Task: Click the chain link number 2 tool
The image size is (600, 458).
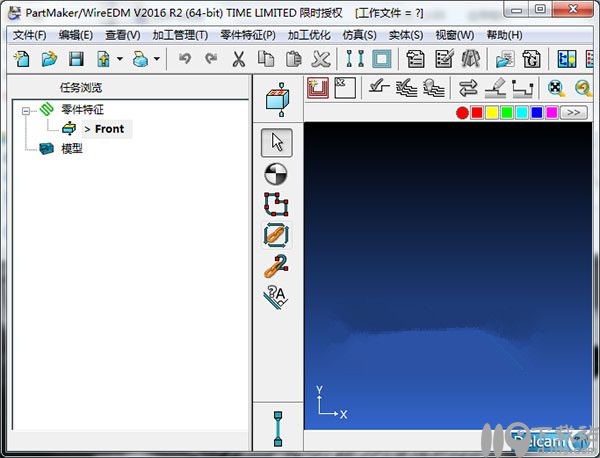Action: click(276, 266)
